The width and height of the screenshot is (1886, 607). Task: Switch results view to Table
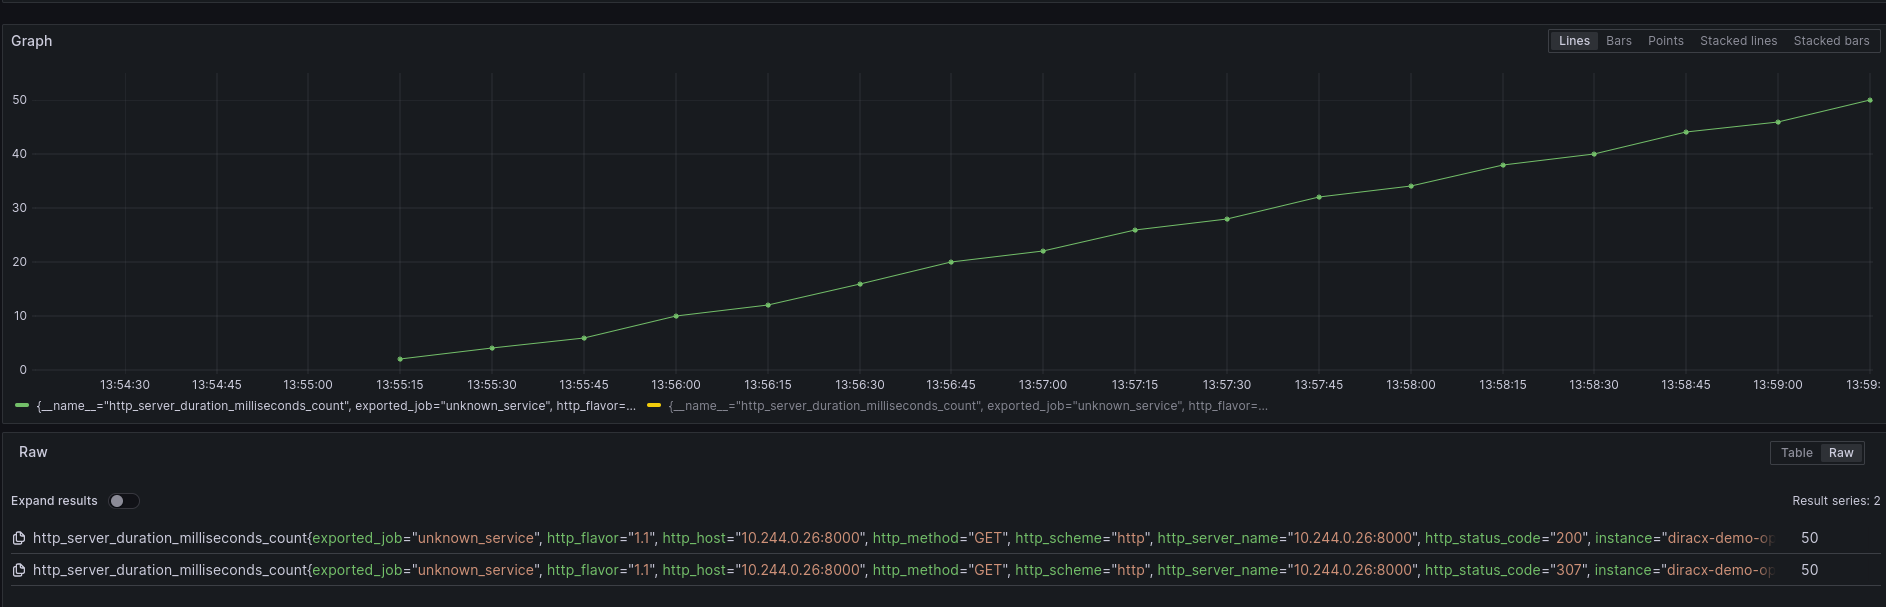pos(1796,453)
